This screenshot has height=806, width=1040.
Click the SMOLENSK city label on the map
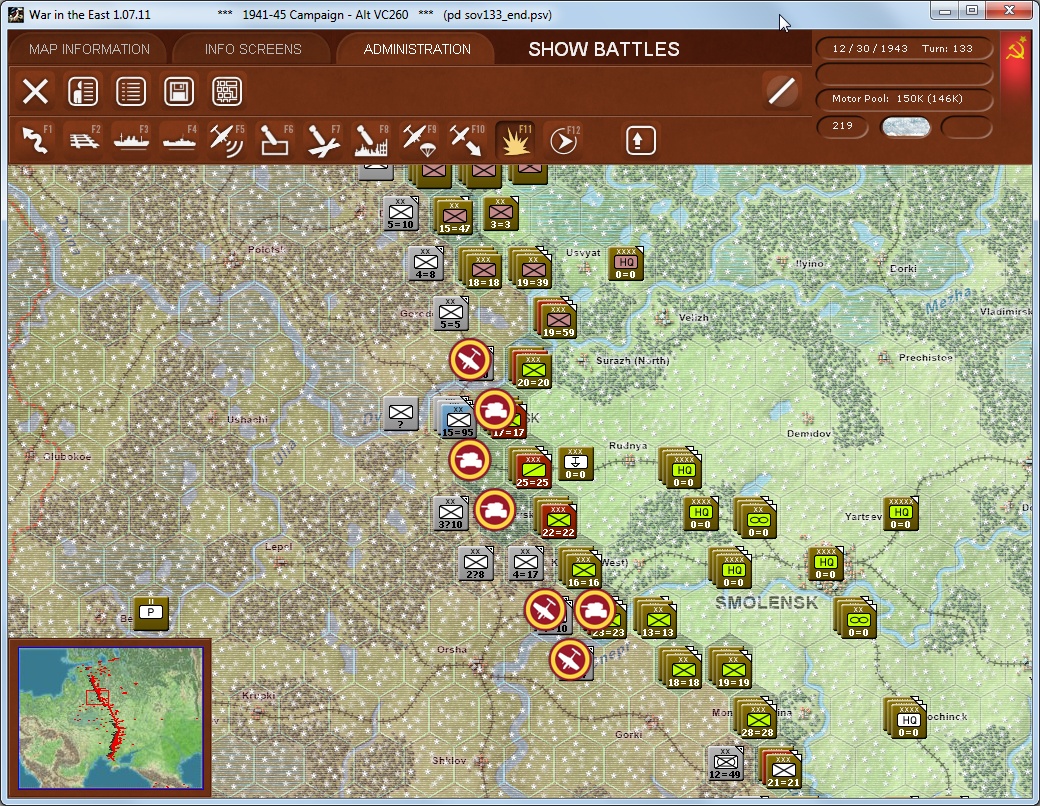[766, 602]
